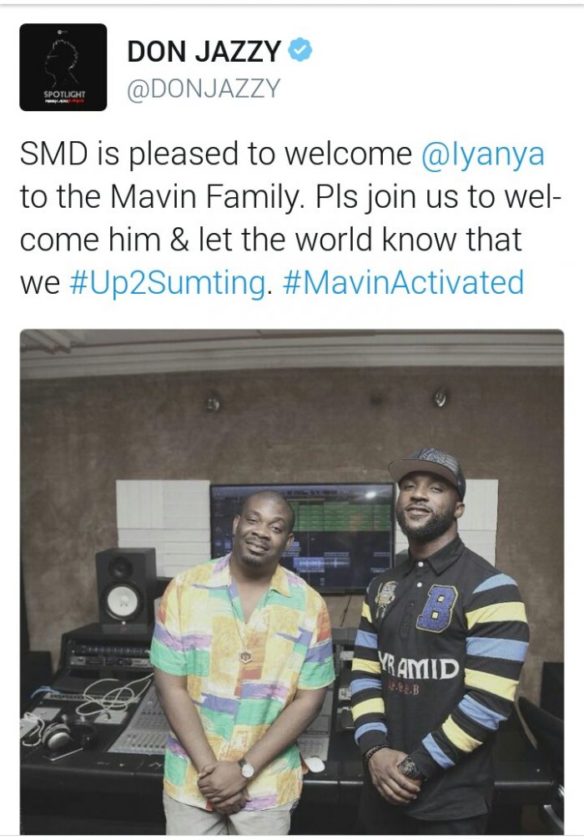Image resolution: width=584 pixels, height=840 pixels.
Task: Click the letter B patch on sweater
Action: coord(437,608)
